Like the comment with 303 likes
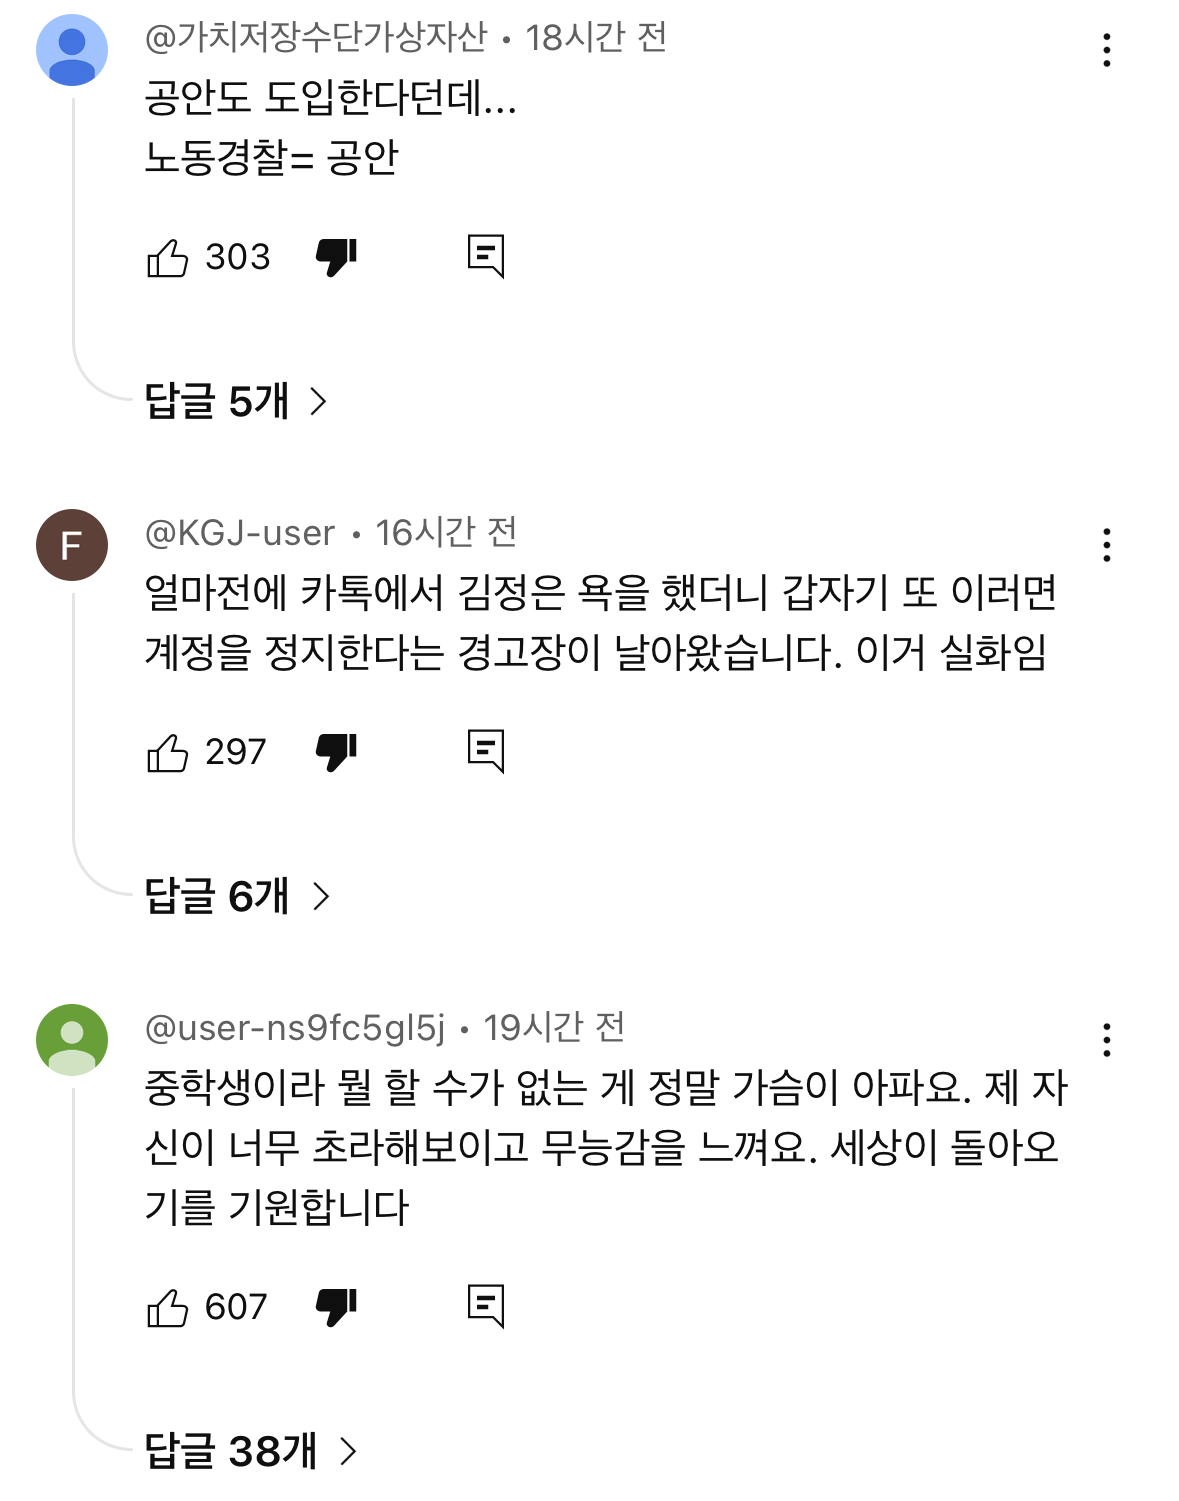1179x1501 pixels. (168, 257)
